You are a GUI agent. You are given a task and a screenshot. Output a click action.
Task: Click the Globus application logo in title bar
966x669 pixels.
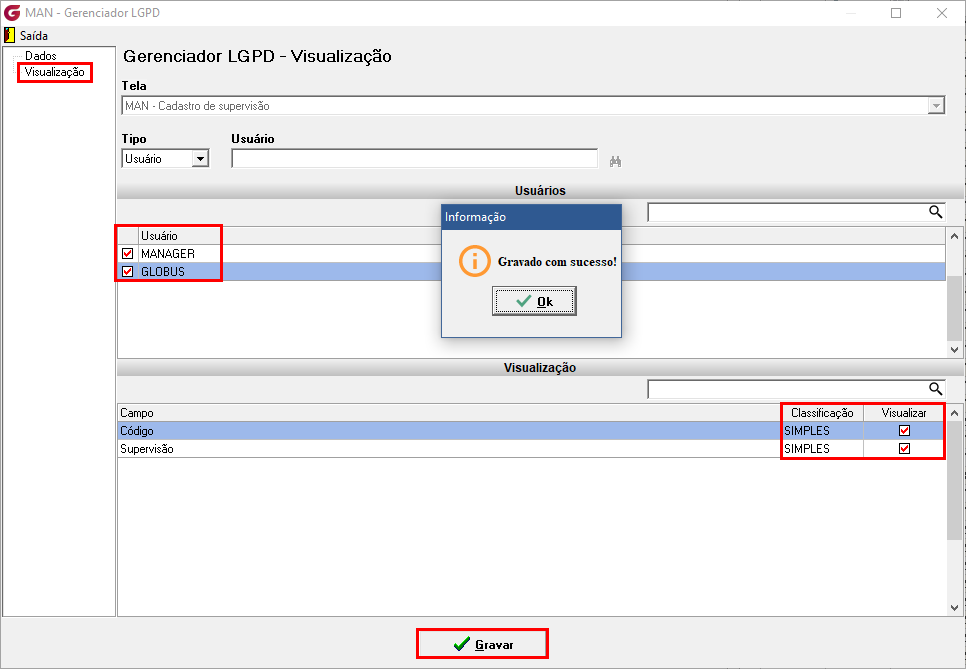click(12, 13)
